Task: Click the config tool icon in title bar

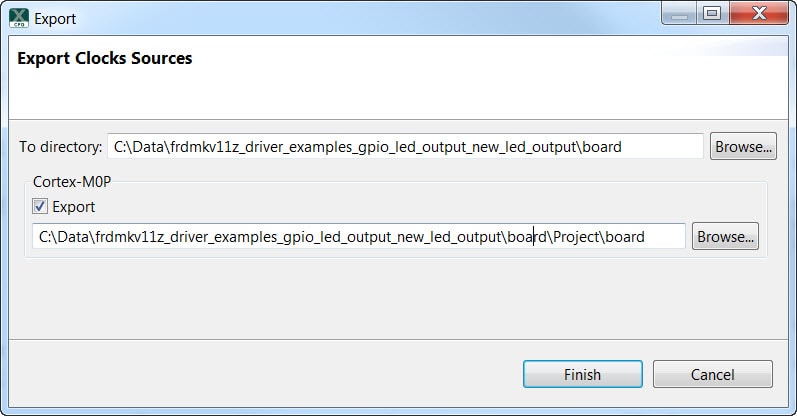Action: pos(18,18)
